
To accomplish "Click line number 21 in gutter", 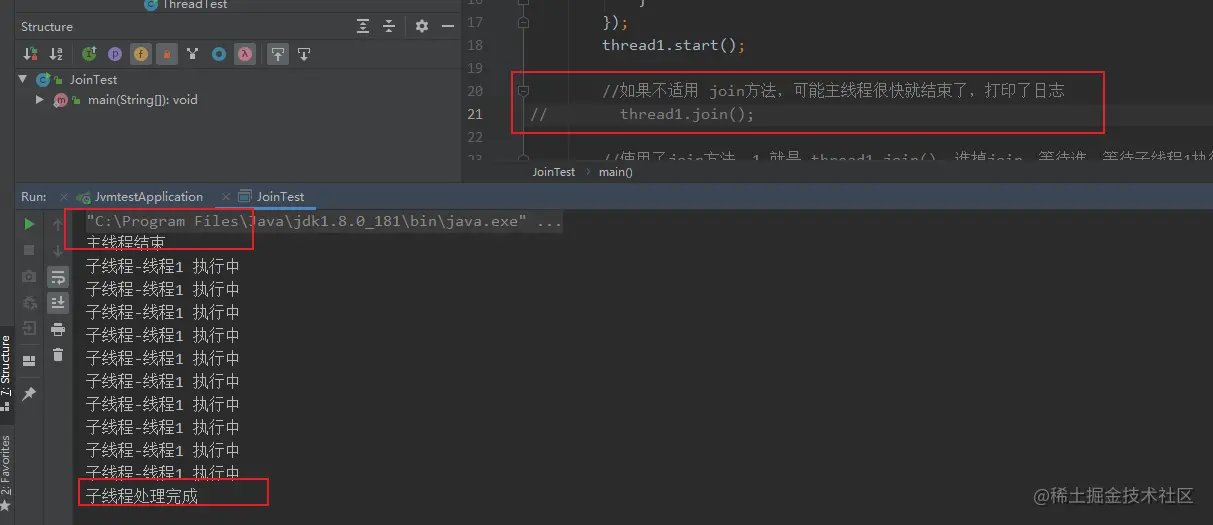I will 474,114.
